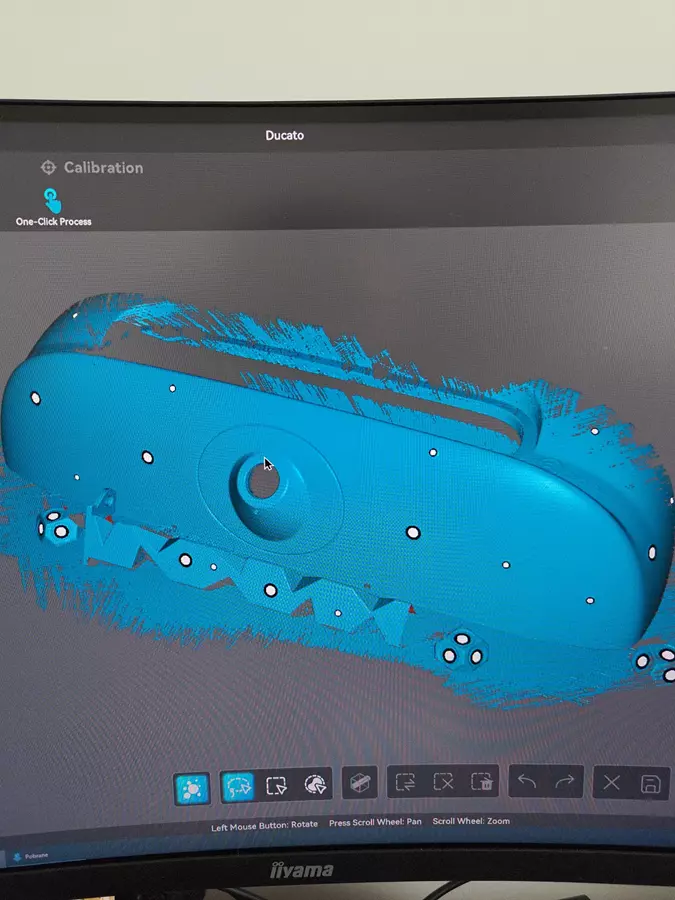Toggle the cutting plane box tool

360,782
